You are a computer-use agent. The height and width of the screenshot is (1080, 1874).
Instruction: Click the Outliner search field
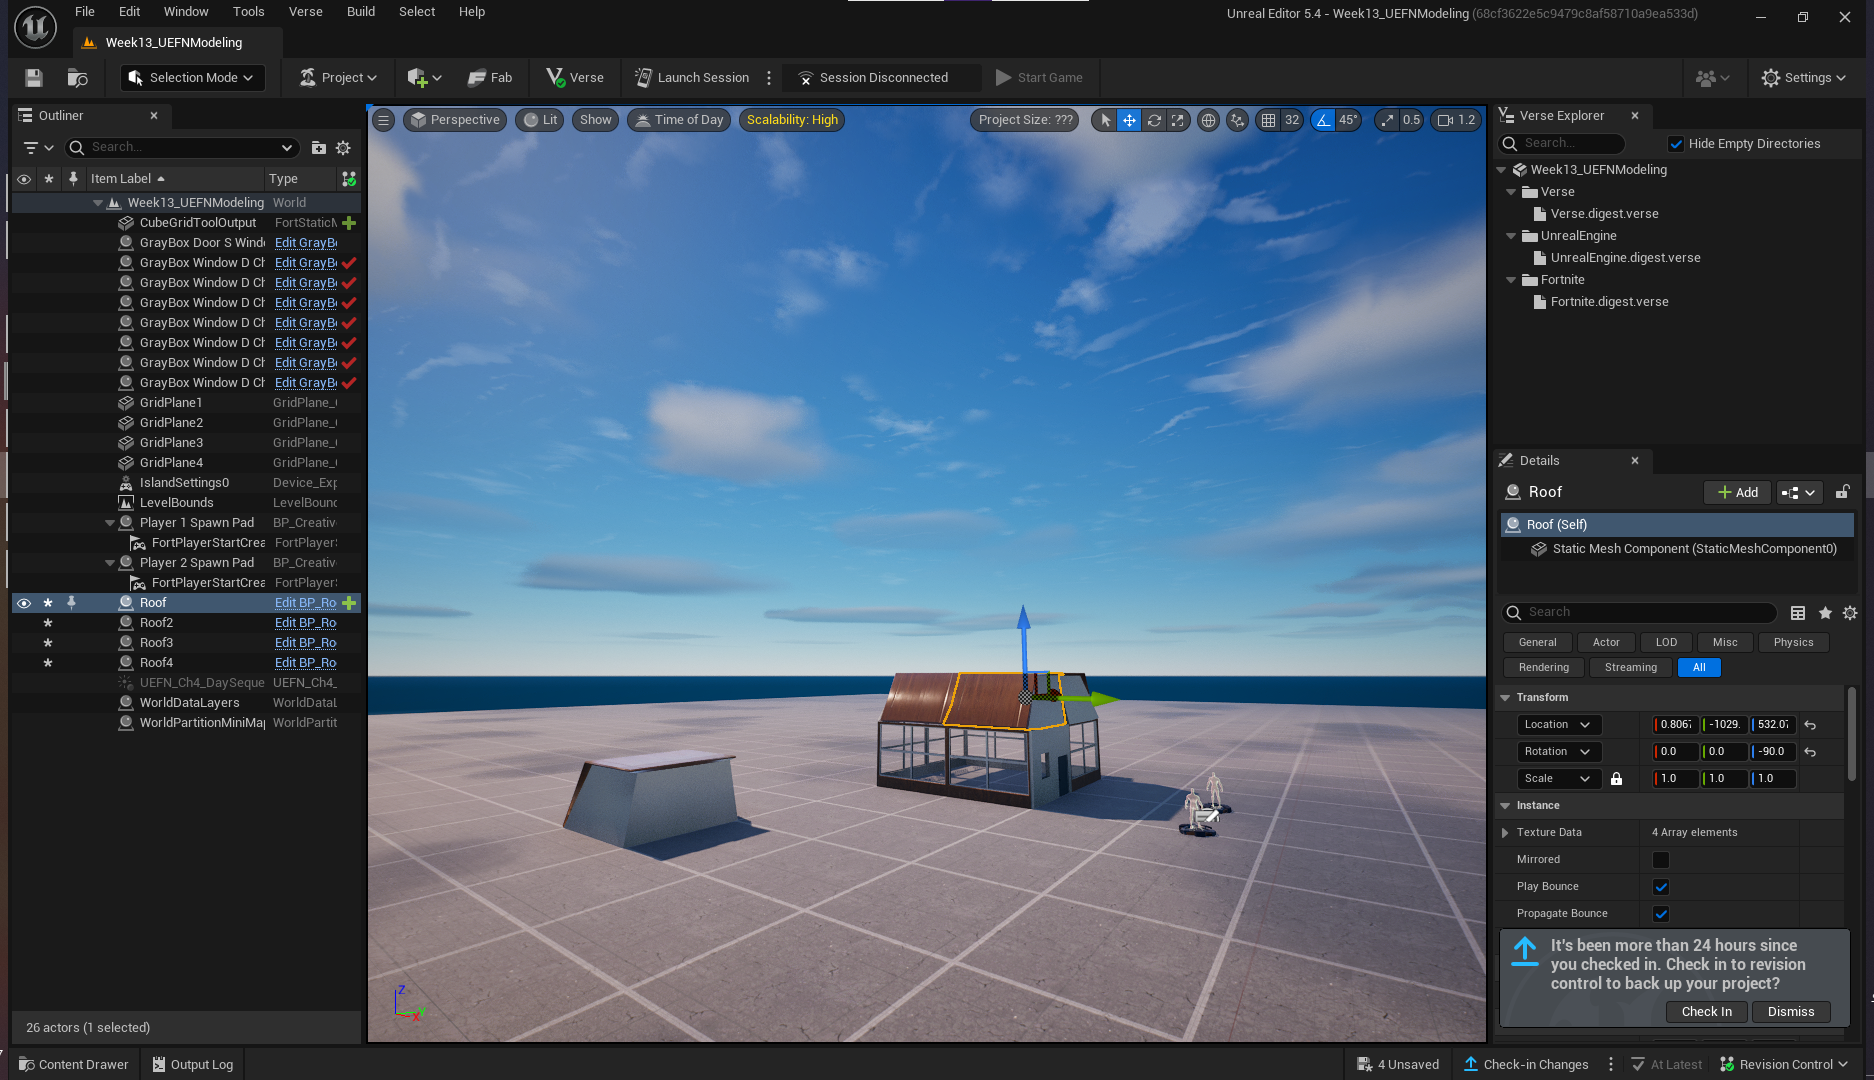[182, 148]
